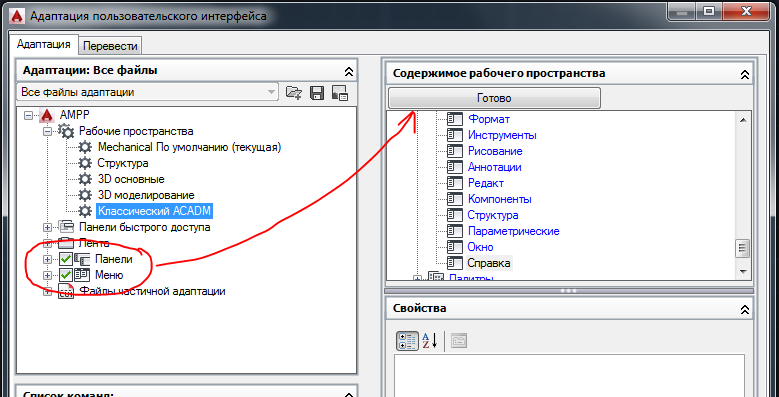This screenshot has height=397, width=779.
Task: Select the Структура workspace in left tree
Action: pyautogui.click(x=123, y=163)
